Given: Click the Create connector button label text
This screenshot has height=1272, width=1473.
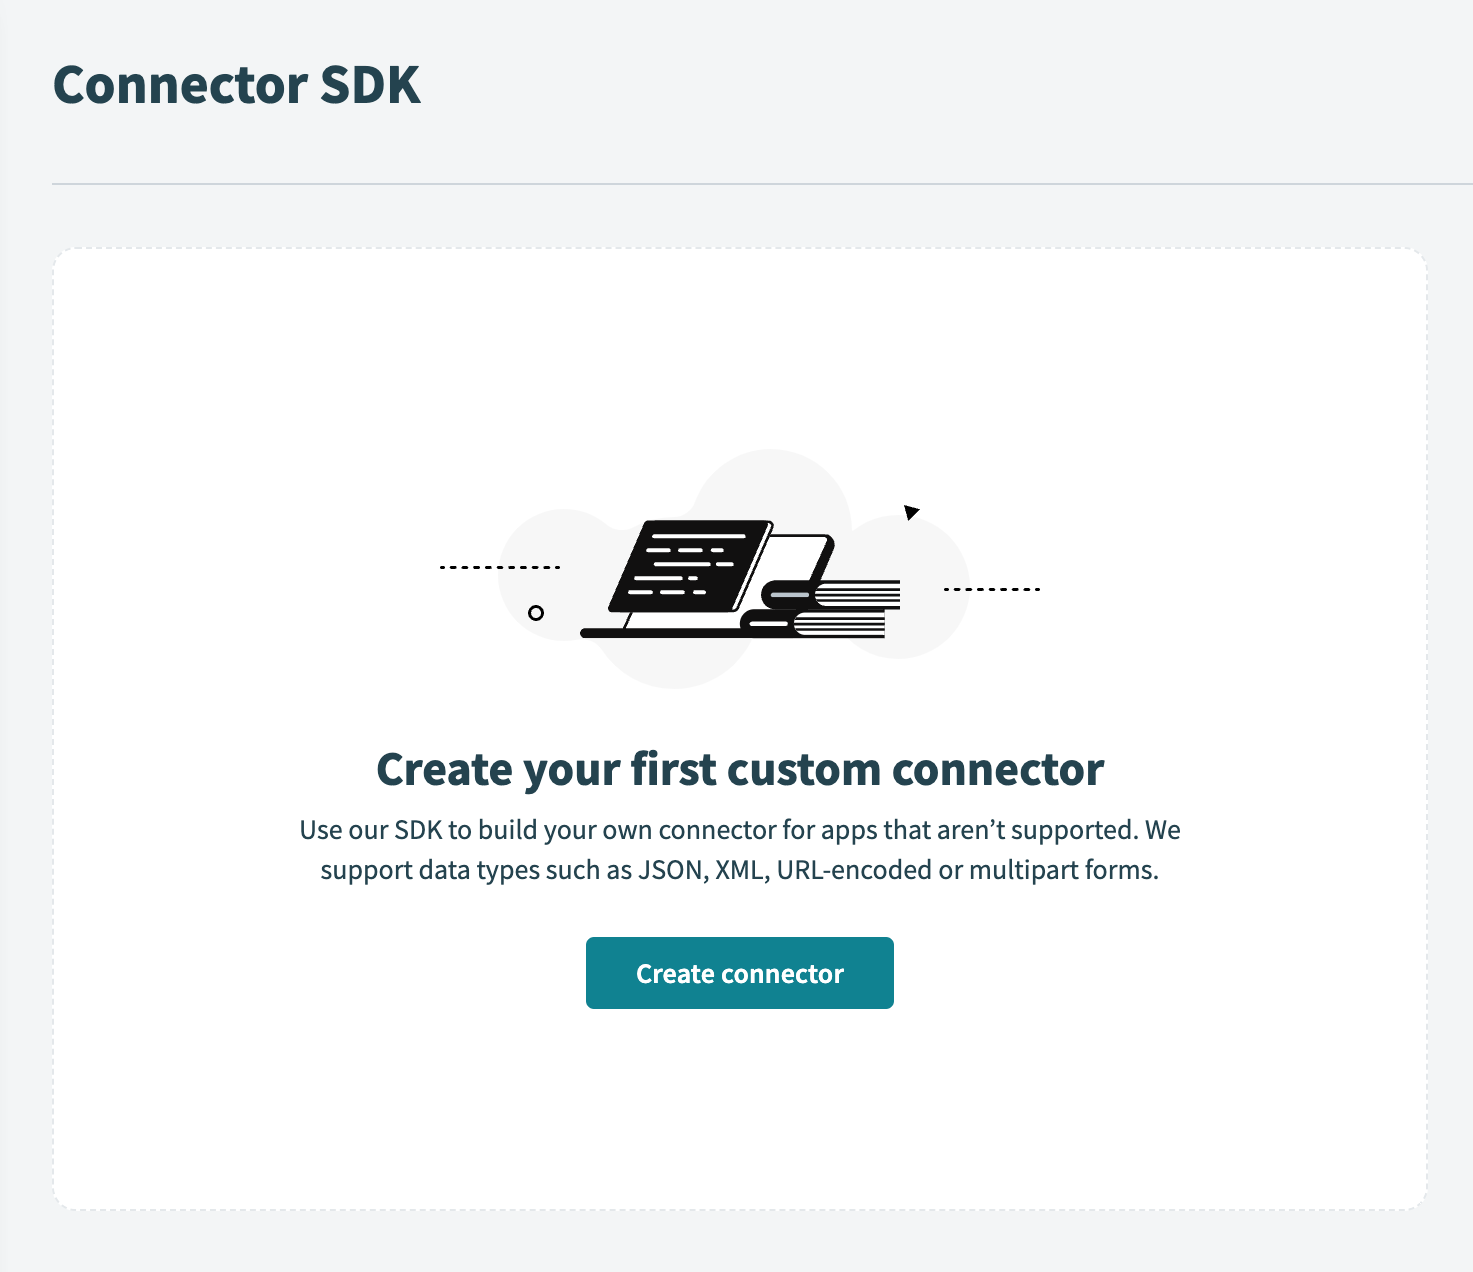Looking at the screenshot, I should (x=740, y=973).
